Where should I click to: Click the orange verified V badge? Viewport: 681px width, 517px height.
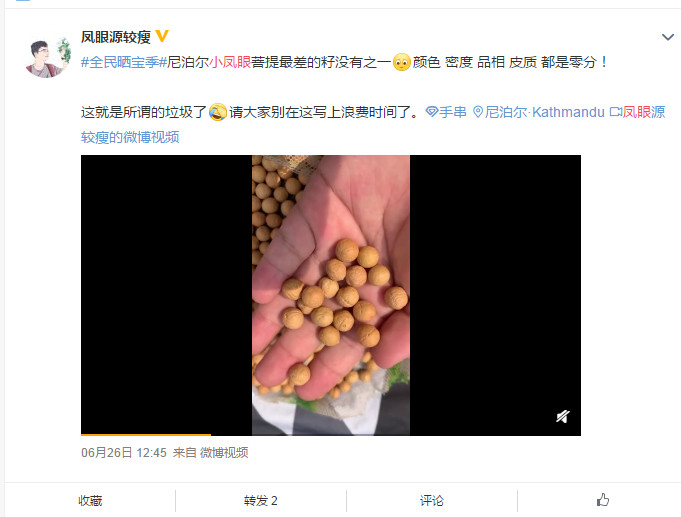coord(162,36)
